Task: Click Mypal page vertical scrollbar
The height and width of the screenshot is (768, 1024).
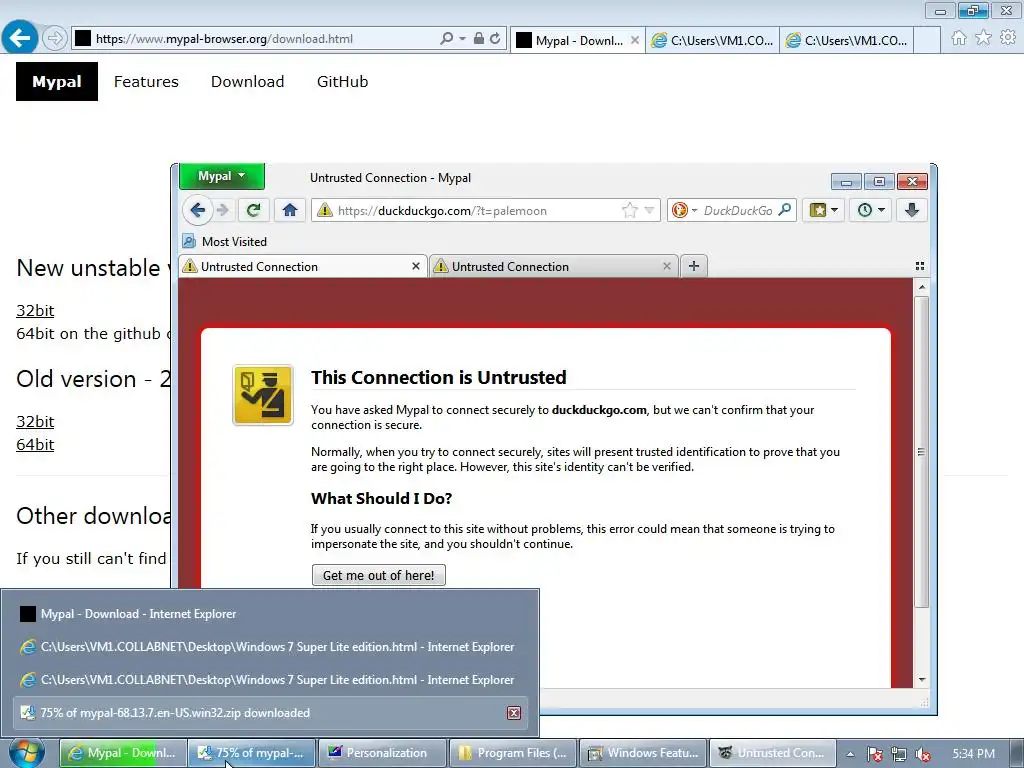Action: click(921, 452)
